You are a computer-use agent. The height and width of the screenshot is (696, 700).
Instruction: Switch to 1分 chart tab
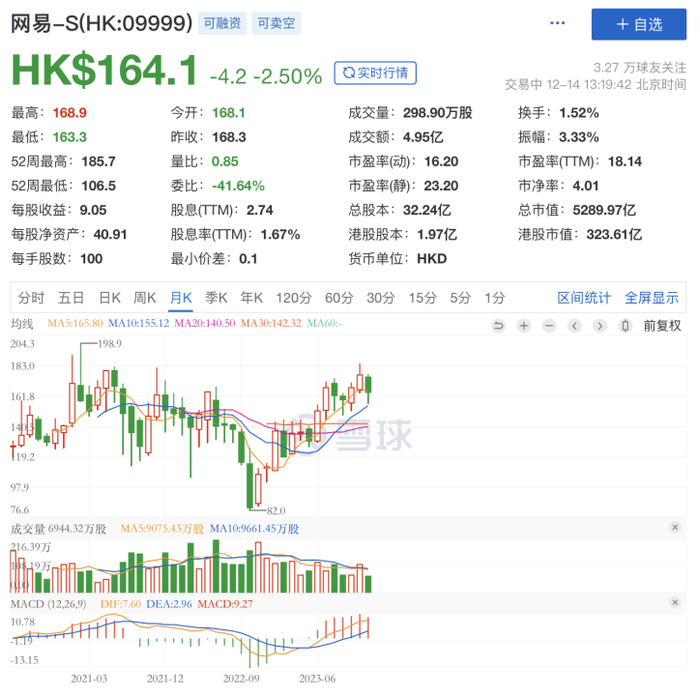click(495, 297)
